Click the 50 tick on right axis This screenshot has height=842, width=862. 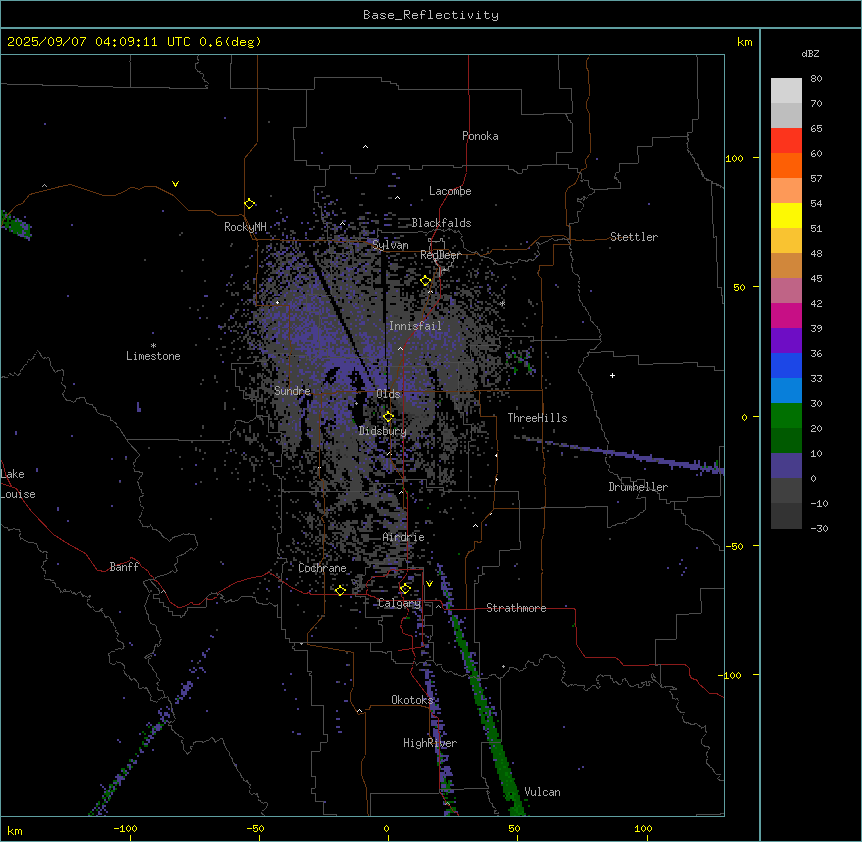point(739,287)
